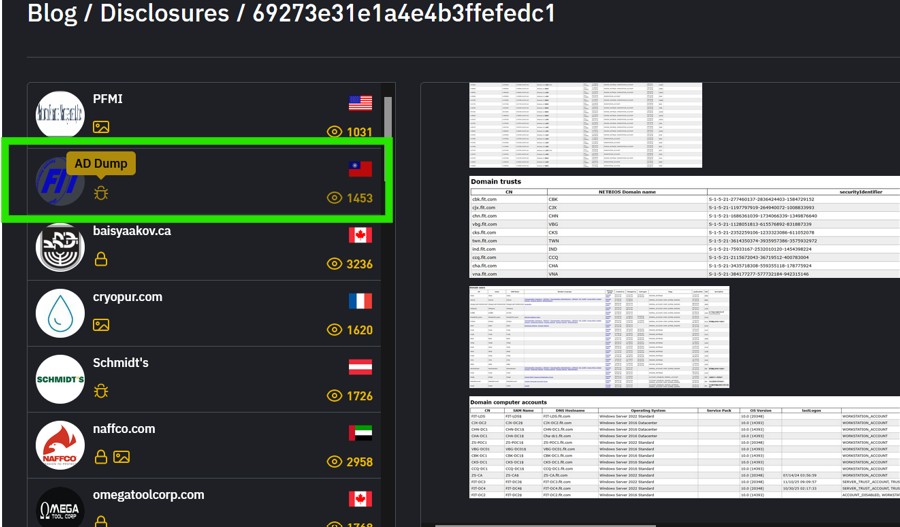
Task: Click the eye icon beside 3236 views
Action: click(x=335, y=264)
